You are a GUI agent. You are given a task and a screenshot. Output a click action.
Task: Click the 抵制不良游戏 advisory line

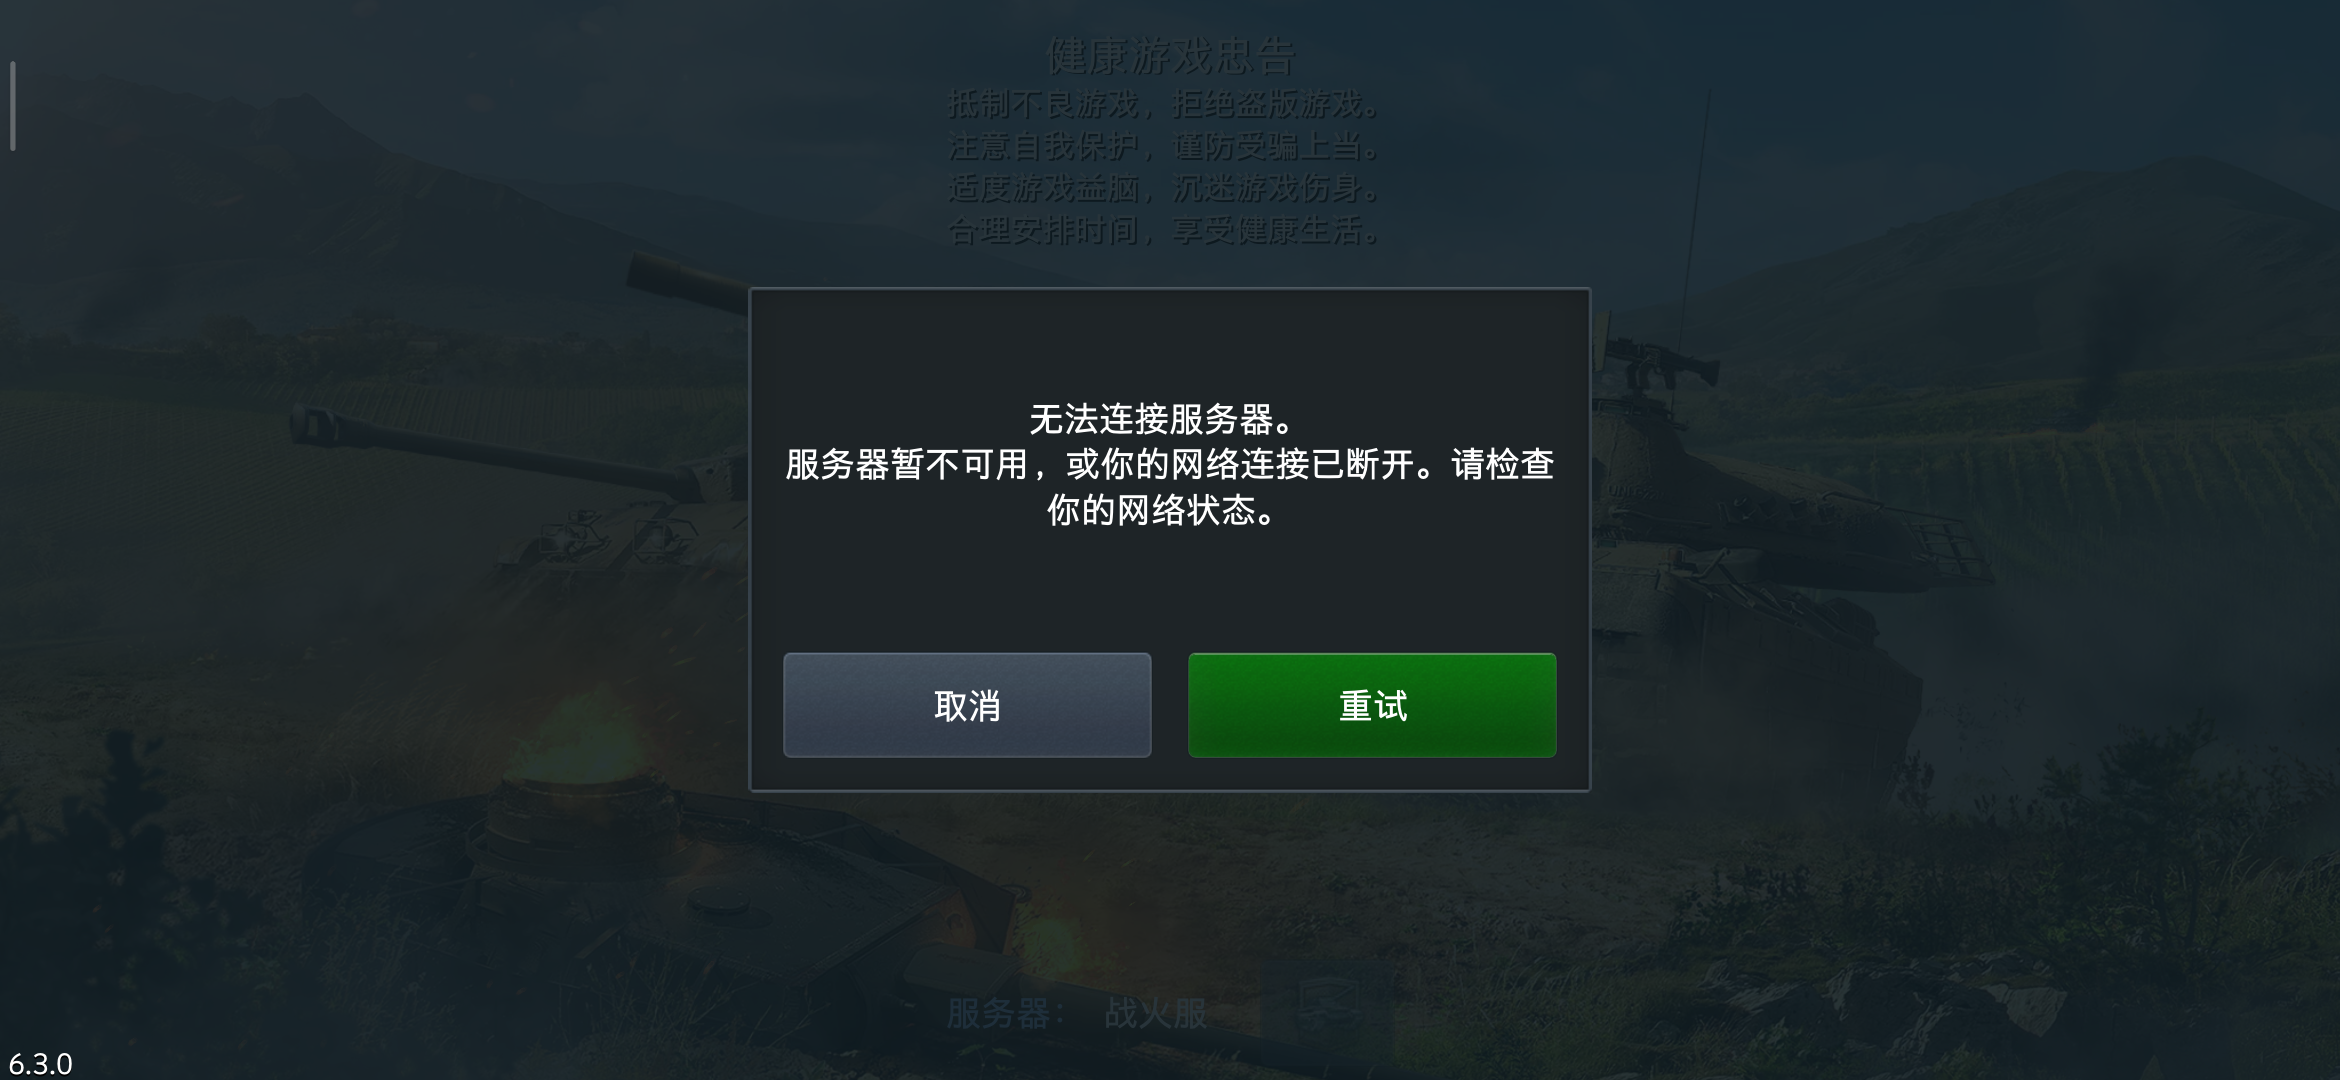coord(1164,103)
